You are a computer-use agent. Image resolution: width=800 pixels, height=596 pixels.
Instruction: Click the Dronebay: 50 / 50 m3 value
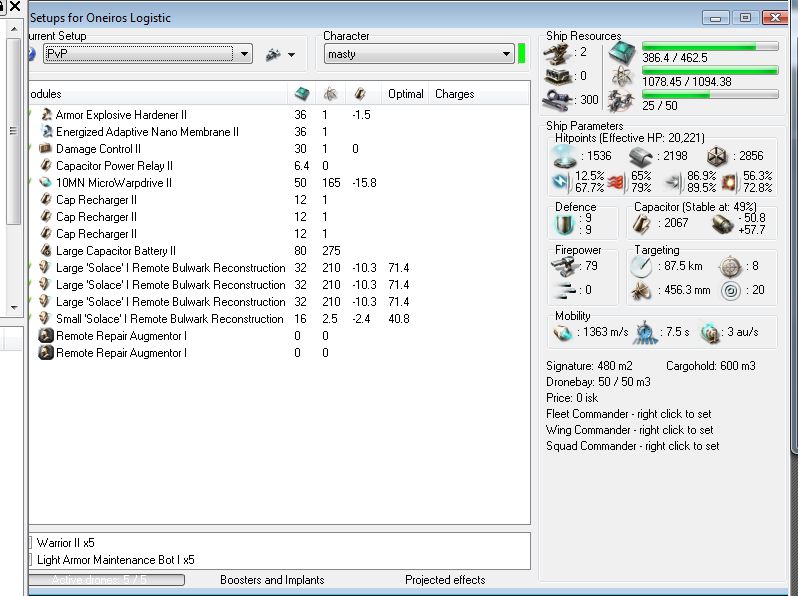click(598, 382)
